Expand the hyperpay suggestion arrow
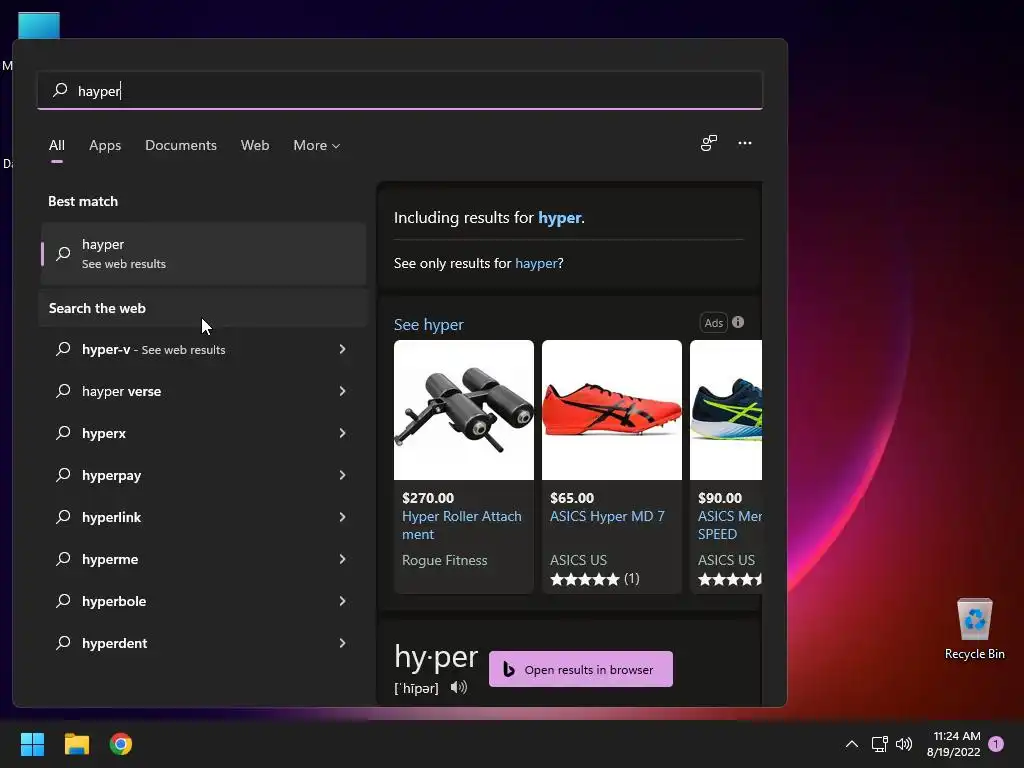Screen dimensions: 1024x768 pos(342,475)
